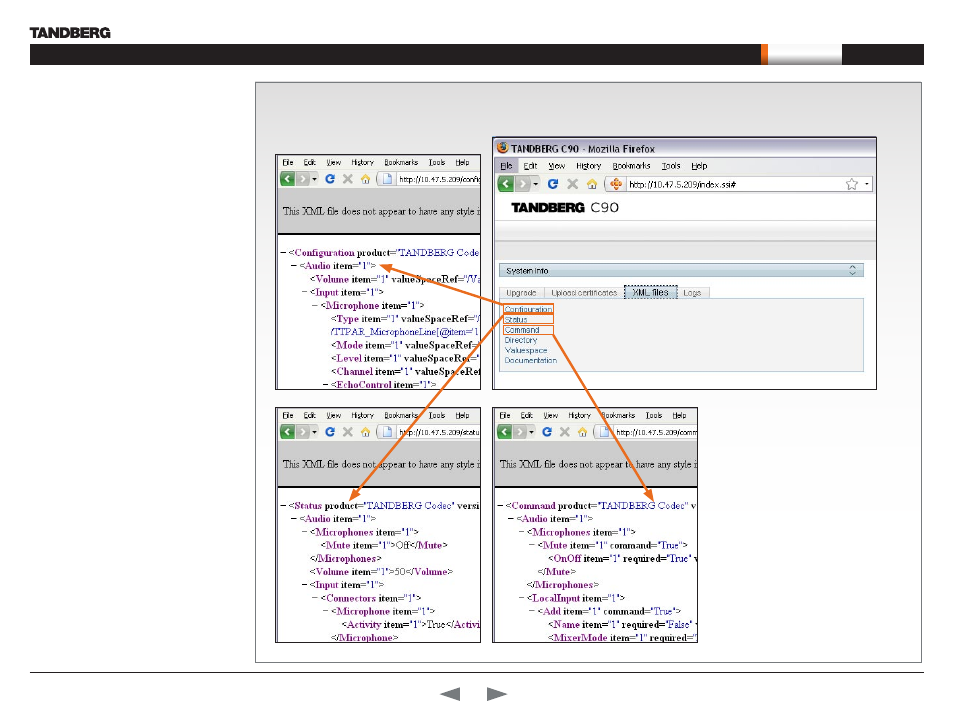Open Tools menu in Configuration XML window
This screenshot has height=717, width=954.
tap(437, 163)
